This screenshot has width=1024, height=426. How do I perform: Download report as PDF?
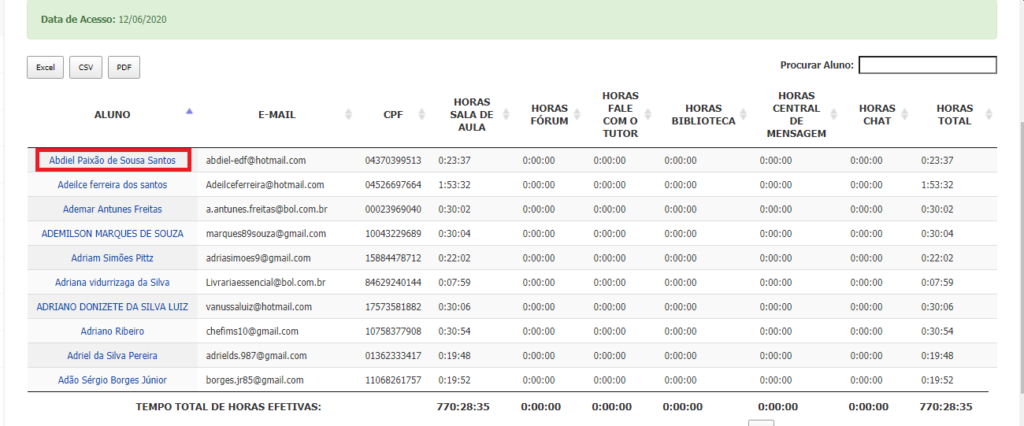124,67
